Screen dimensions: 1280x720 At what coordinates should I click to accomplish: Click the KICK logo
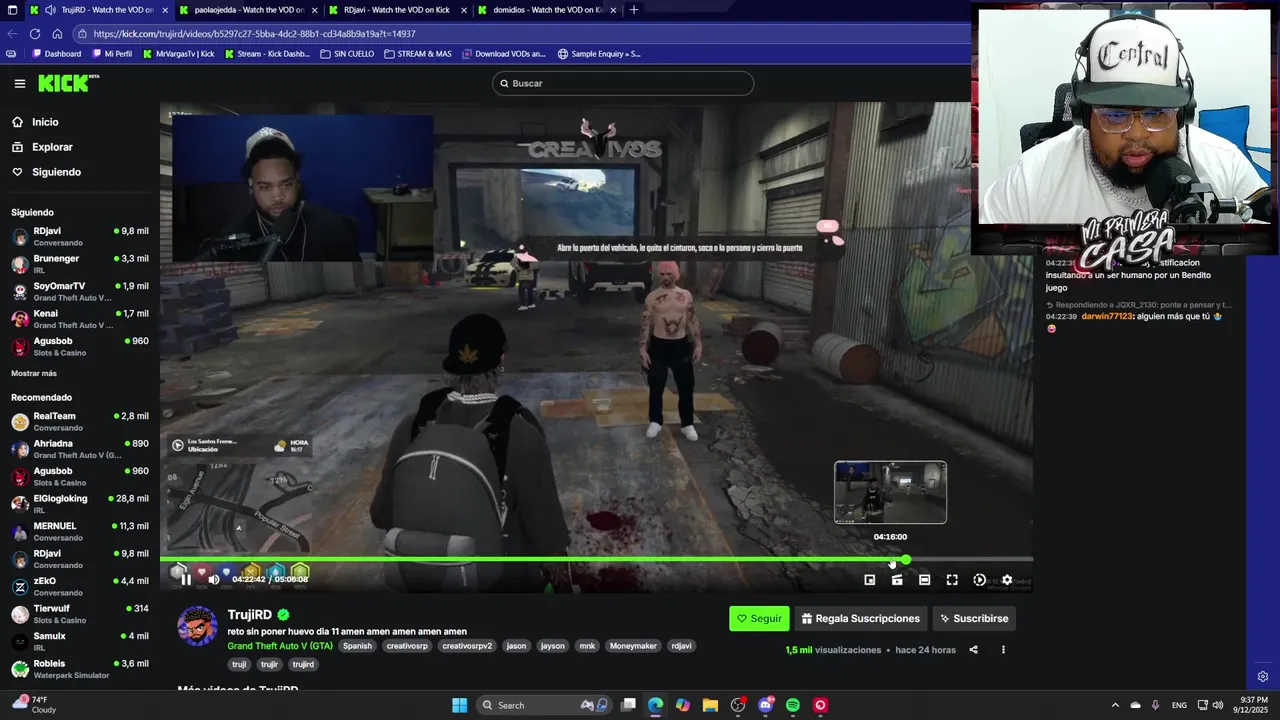point(68,83)
